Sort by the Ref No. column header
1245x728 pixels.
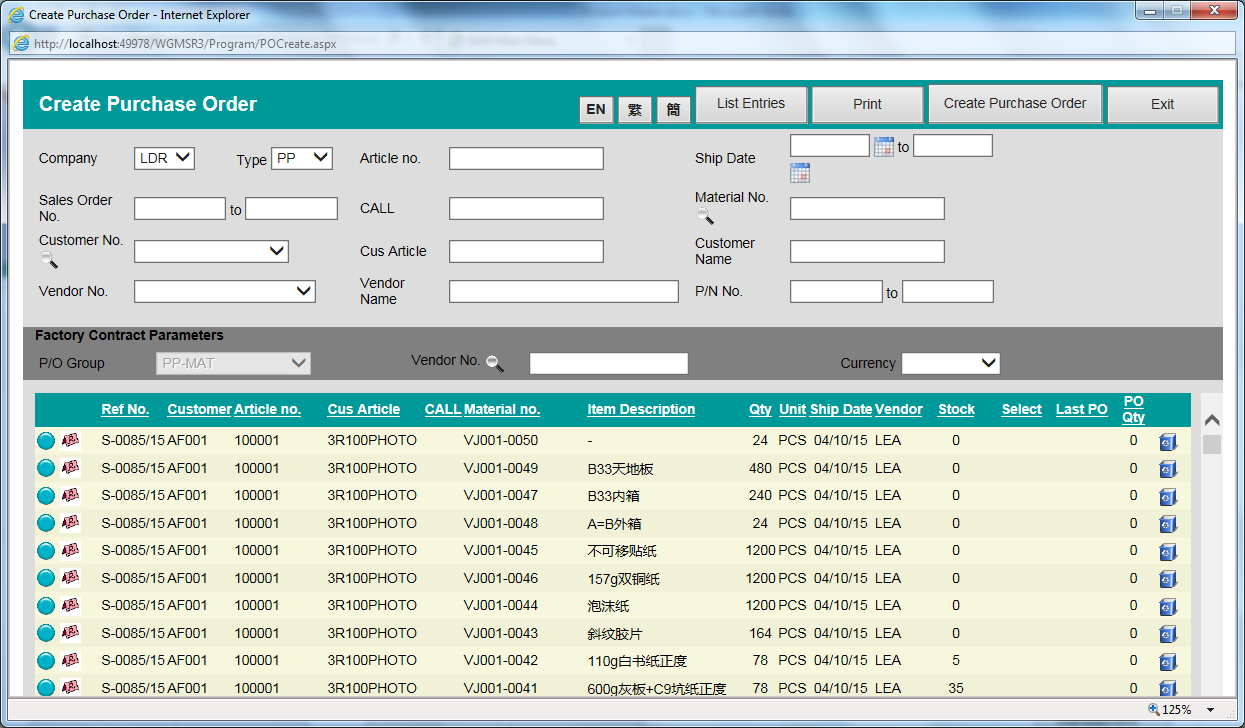125,409
